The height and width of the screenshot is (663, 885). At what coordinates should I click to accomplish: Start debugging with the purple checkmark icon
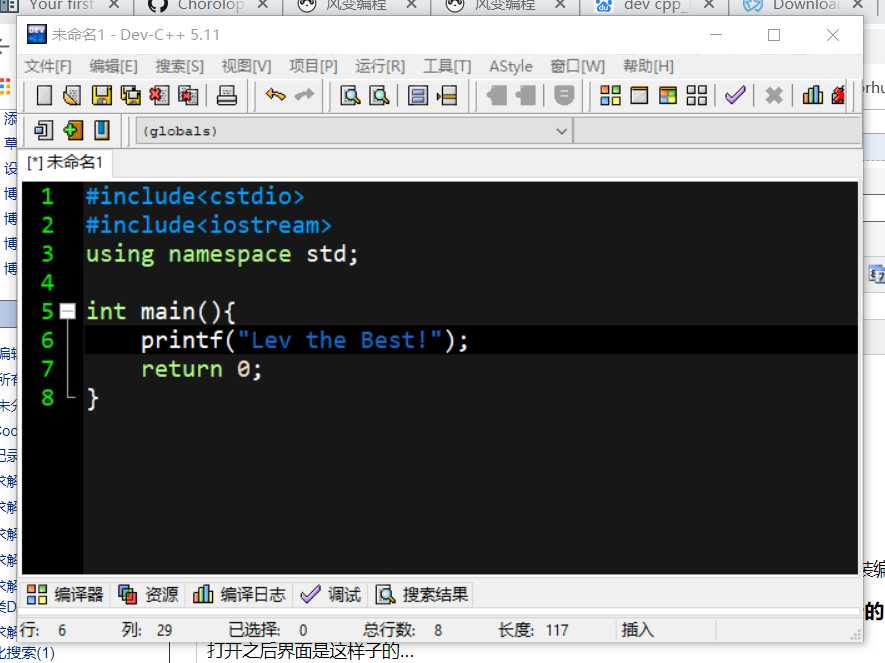[x=735, y=95]
